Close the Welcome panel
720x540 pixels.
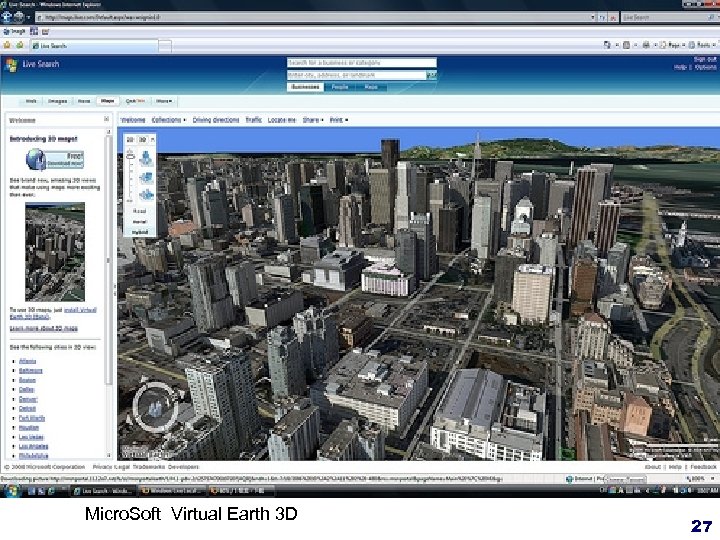point(107,119)
